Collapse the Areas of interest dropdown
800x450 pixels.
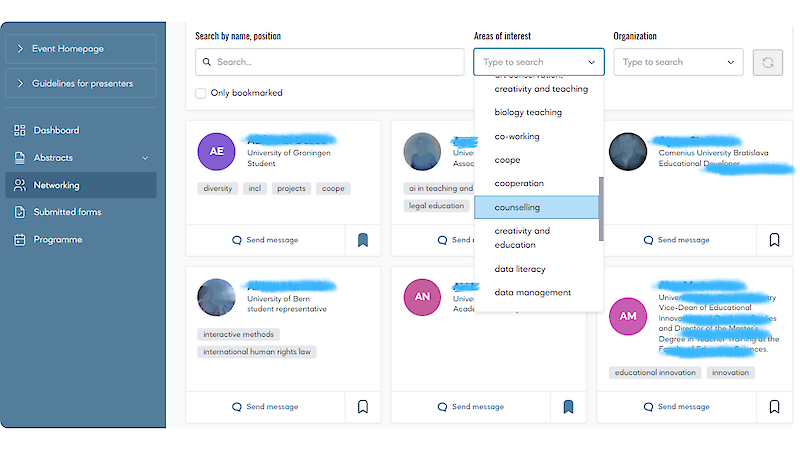pos(592,62)
